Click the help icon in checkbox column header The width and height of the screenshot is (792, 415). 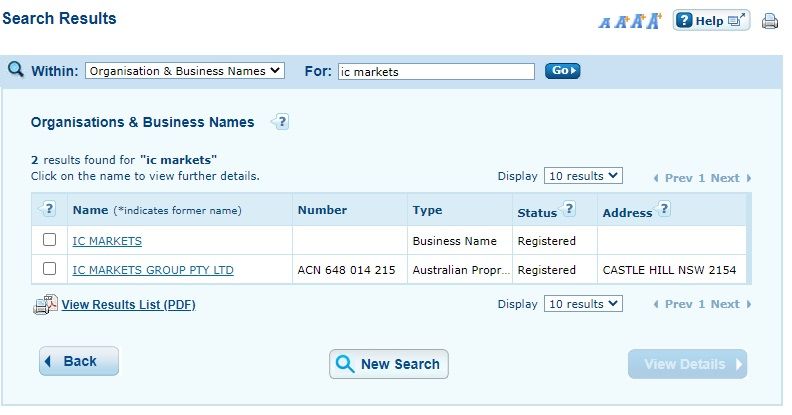(x=47, y=209)
